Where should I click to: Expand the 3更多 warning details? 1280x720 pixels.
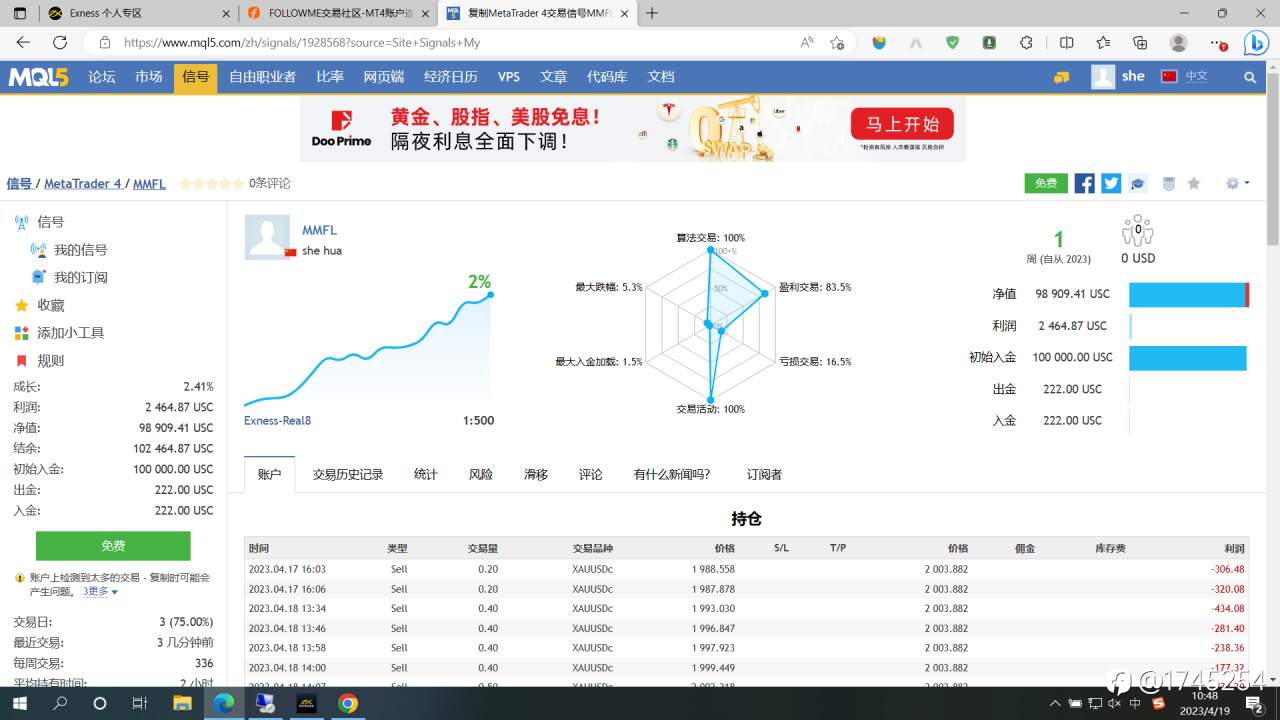[x=100, y=591]
